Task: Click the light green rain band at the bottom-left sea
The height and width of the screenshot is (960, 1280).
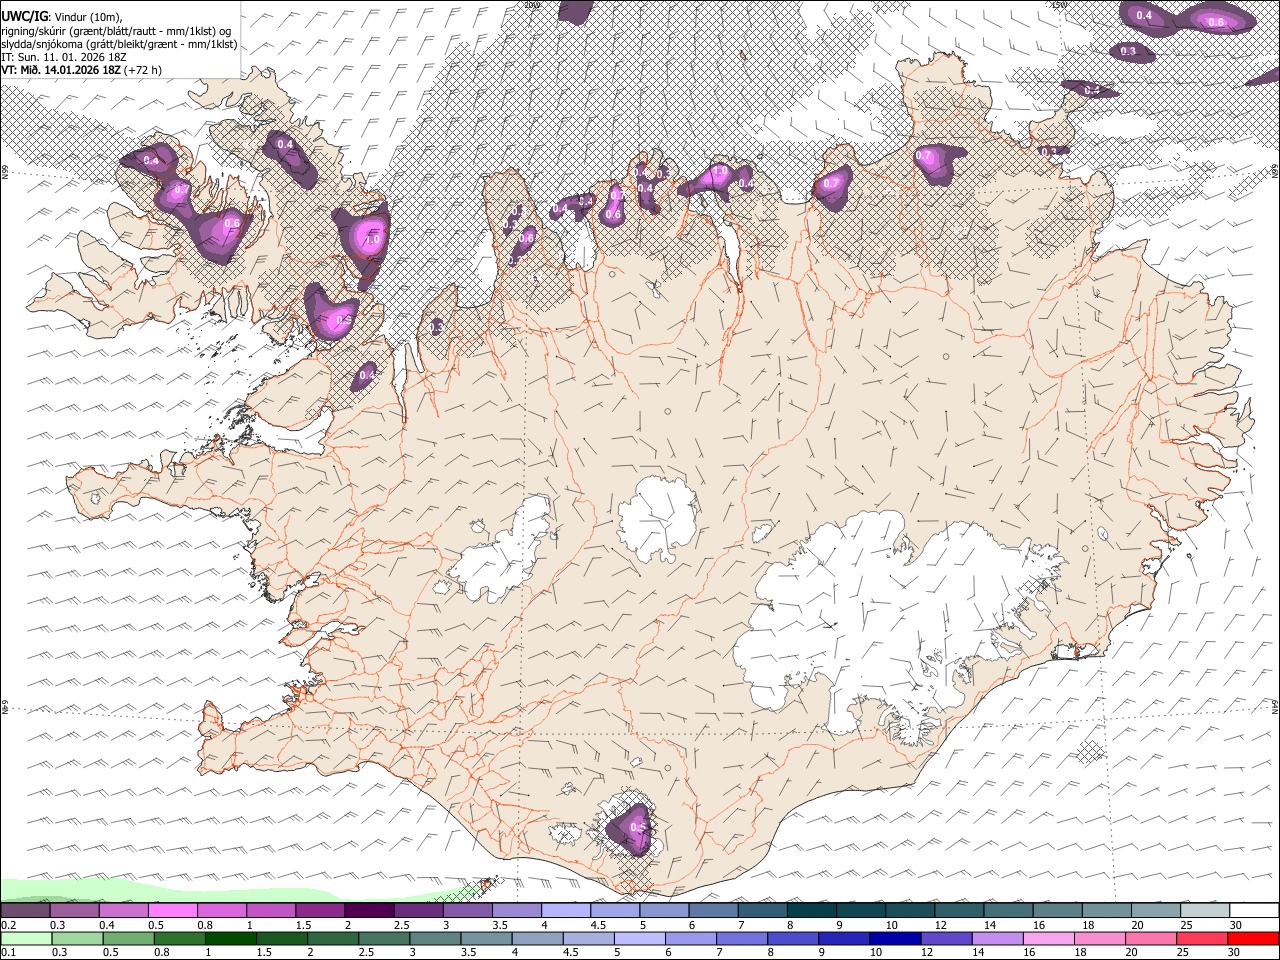Action: [x=200, y=890]
